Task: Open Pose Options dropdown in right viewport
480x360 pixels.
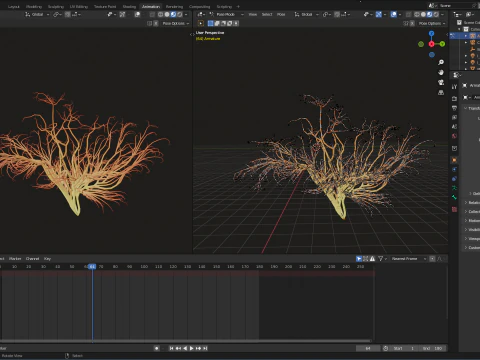Action: (432, 23)
